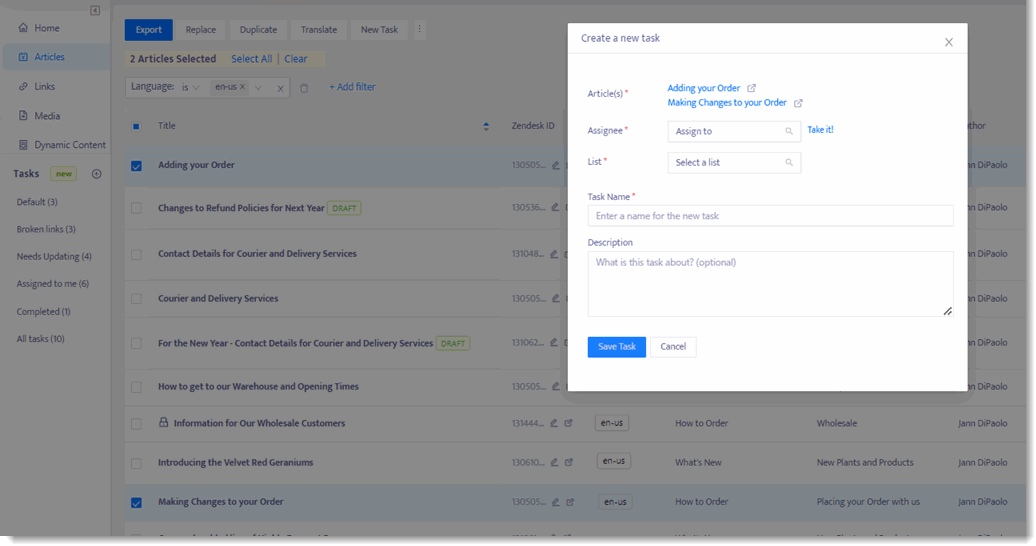Clear the Language filter with X
This screenshot has height=546, width=1036.
(280, 89)
